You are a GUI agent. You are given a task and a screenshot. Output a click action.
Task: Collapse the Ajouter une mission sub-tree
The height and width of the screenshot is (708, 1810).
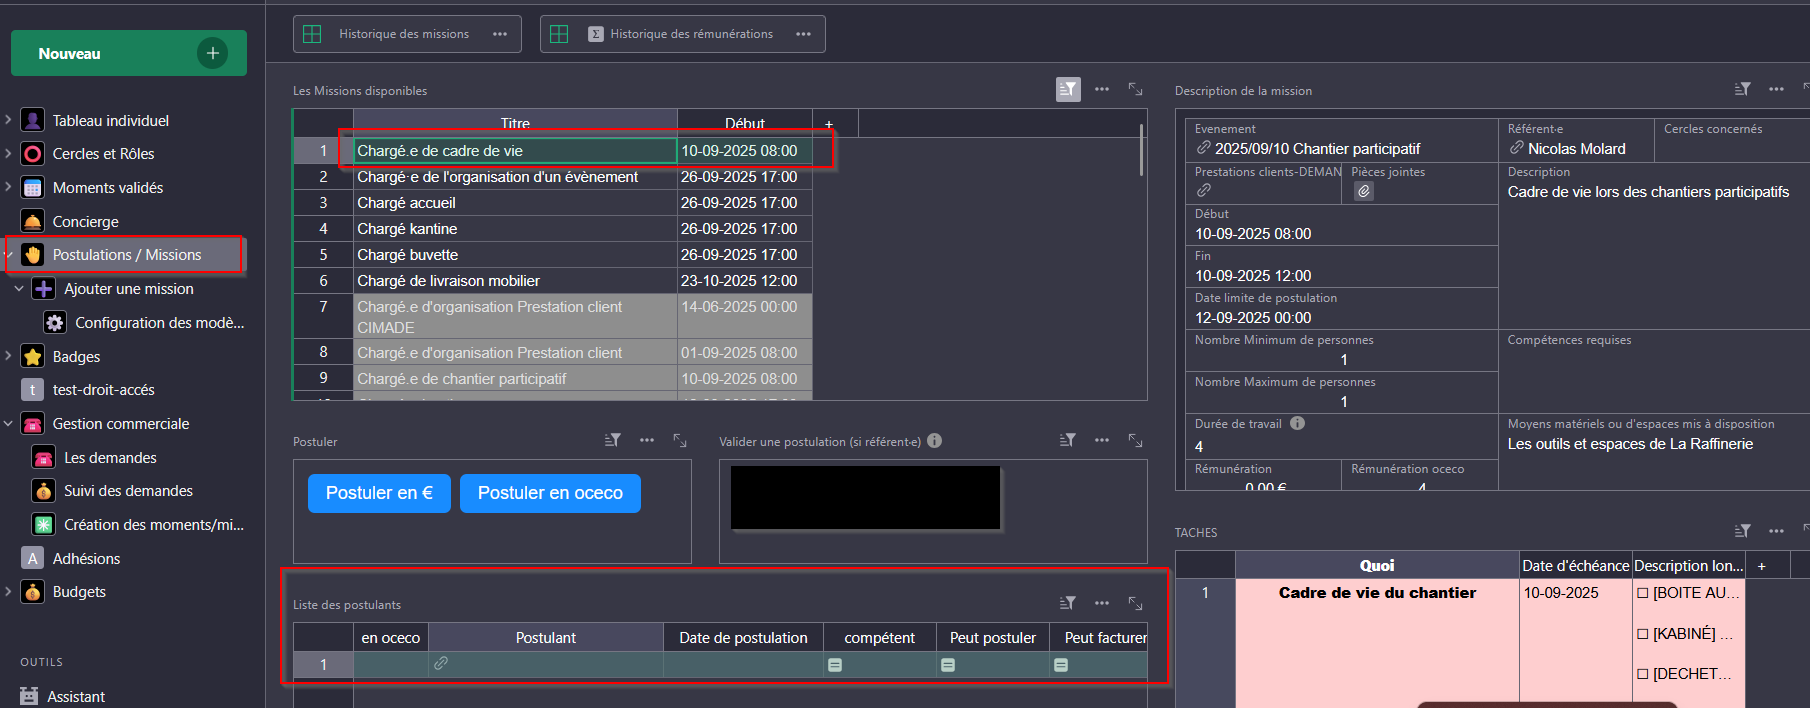pyautogui.click(x=19, y=289)
